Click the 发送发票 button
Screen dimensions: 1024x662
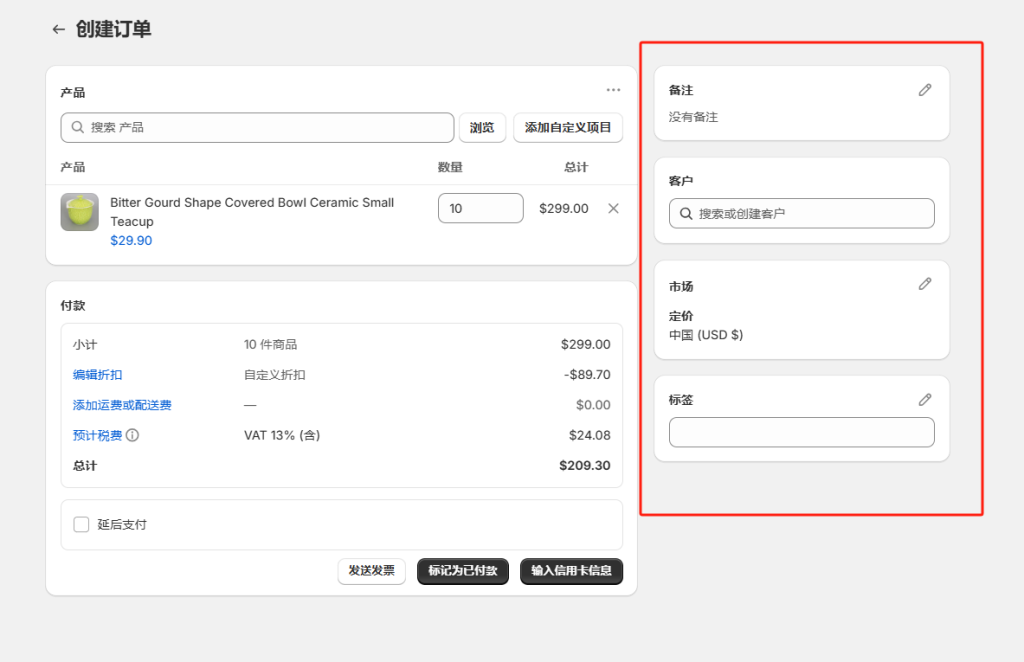pyautogui.click(x=371, y=571)
